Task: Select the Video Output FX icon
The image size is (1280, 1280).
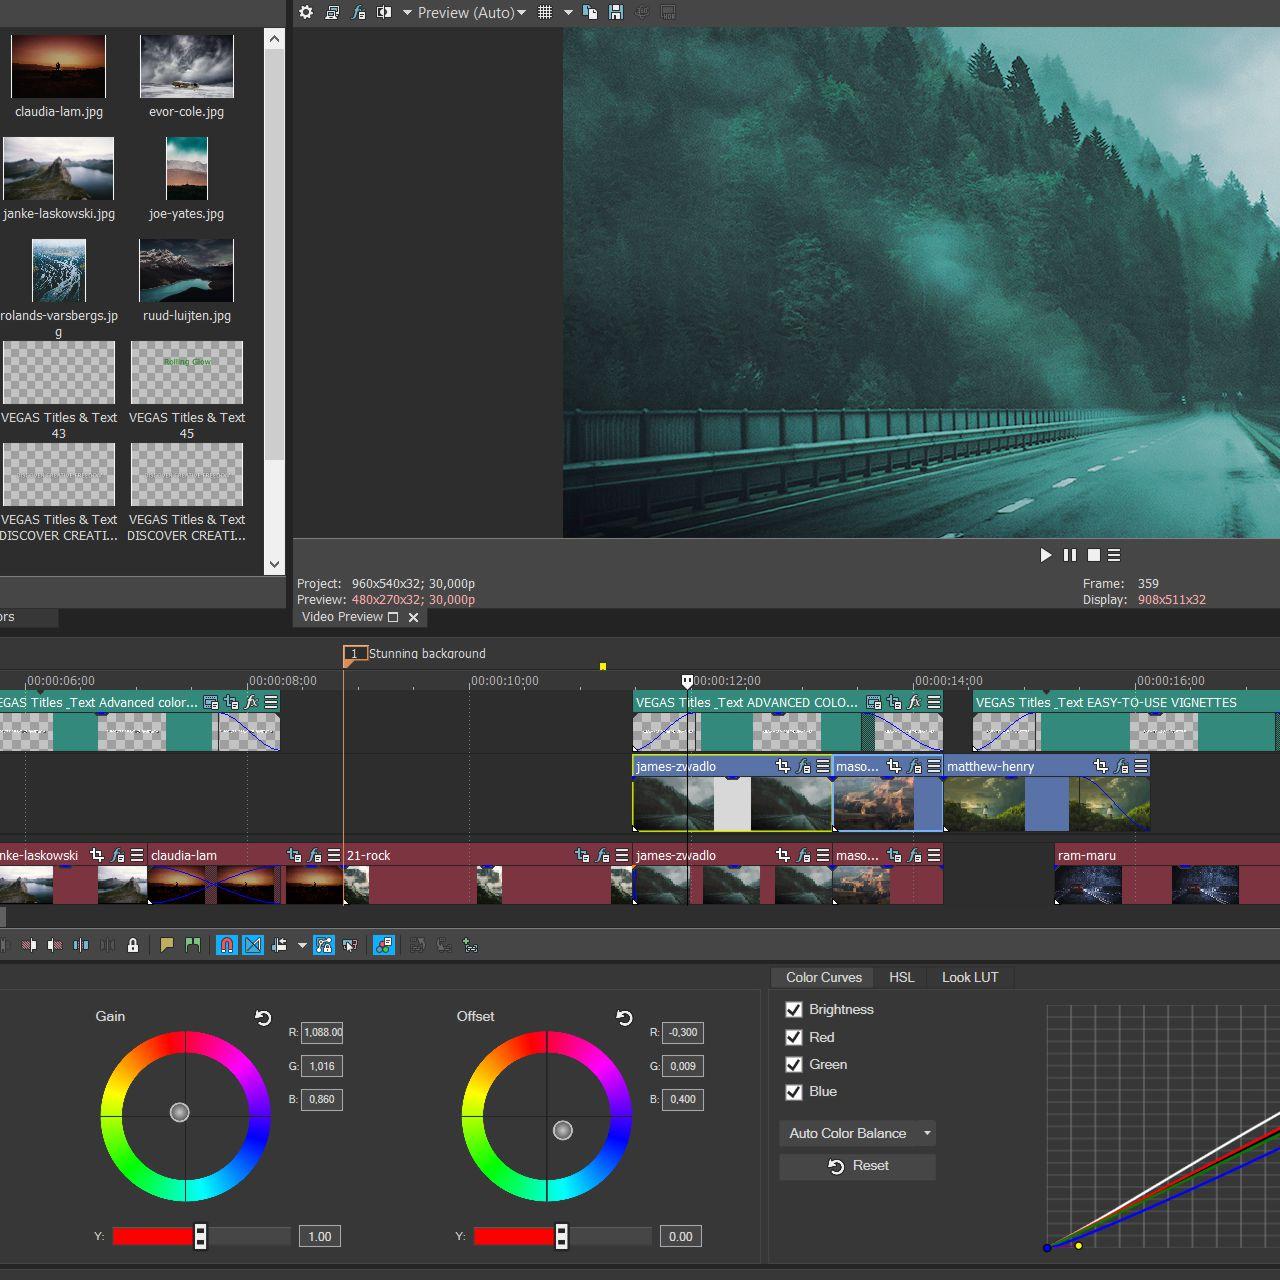Action: (360, 13)
